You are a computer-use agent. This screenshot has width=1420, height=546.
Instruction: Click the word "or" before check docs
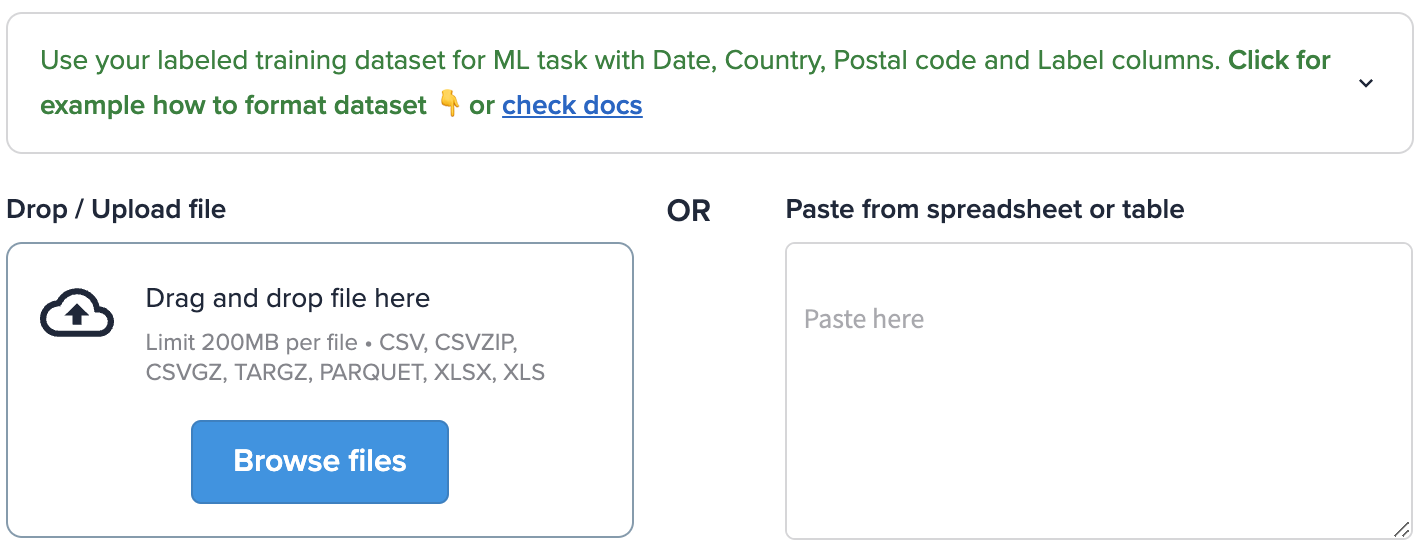[x=482, y=105]
